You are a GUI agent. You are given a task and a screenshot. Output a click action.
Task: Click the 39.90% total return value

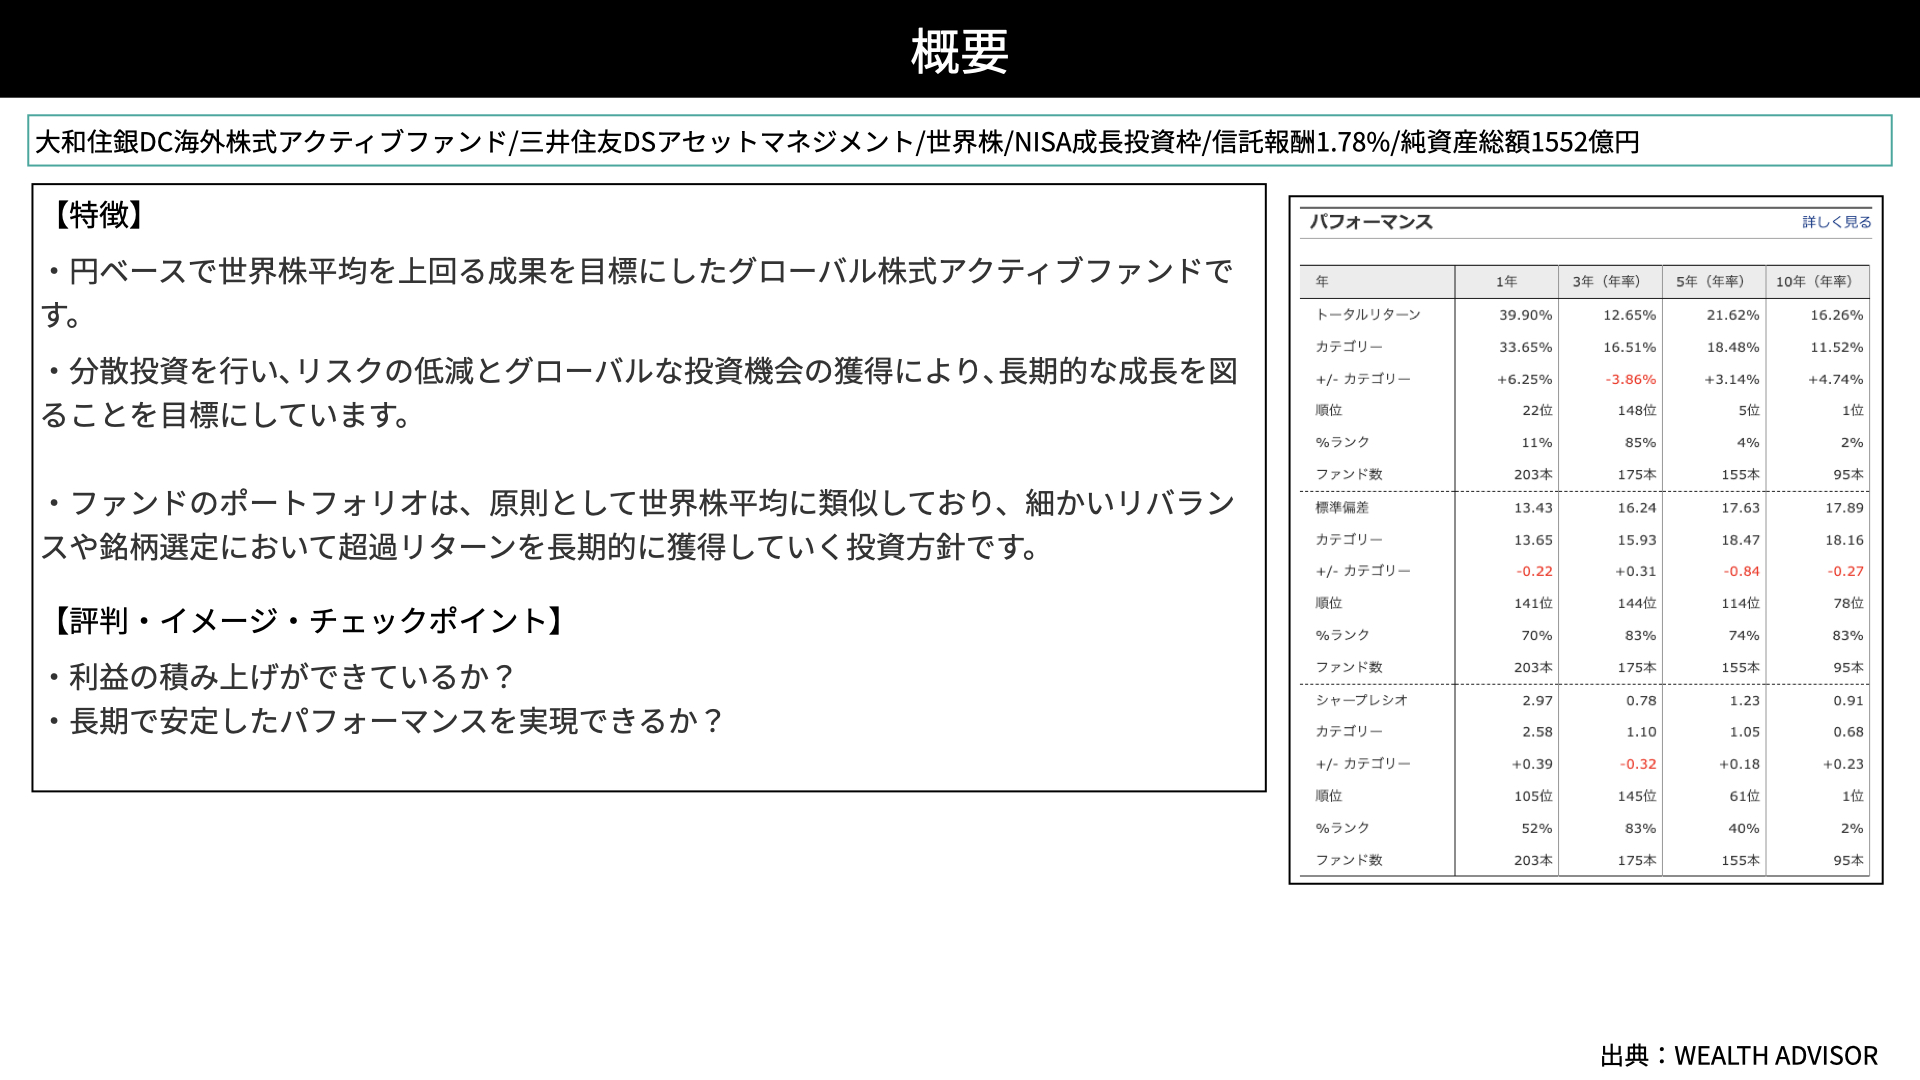(1525, 315)
